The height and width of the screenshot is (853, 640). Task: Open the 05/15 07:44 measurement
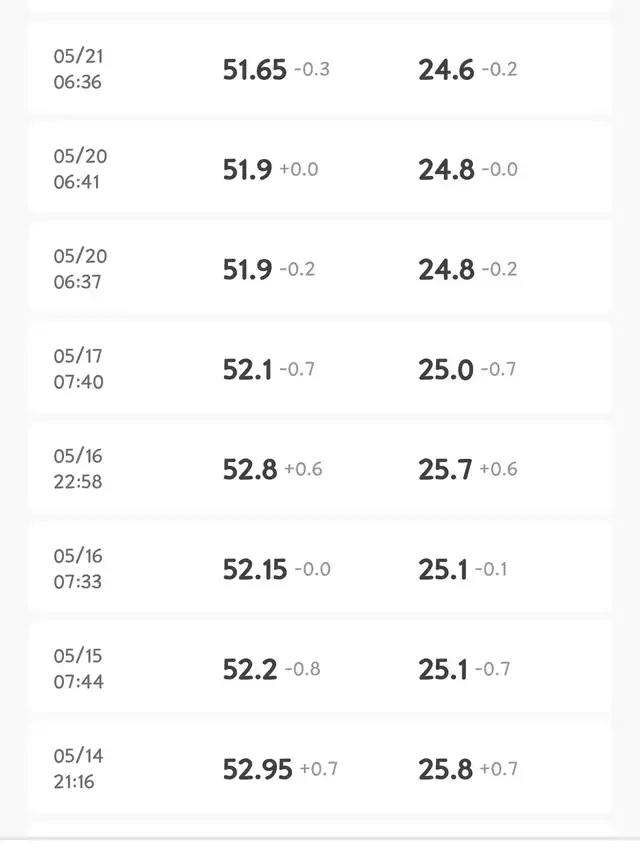click(320, 669)
